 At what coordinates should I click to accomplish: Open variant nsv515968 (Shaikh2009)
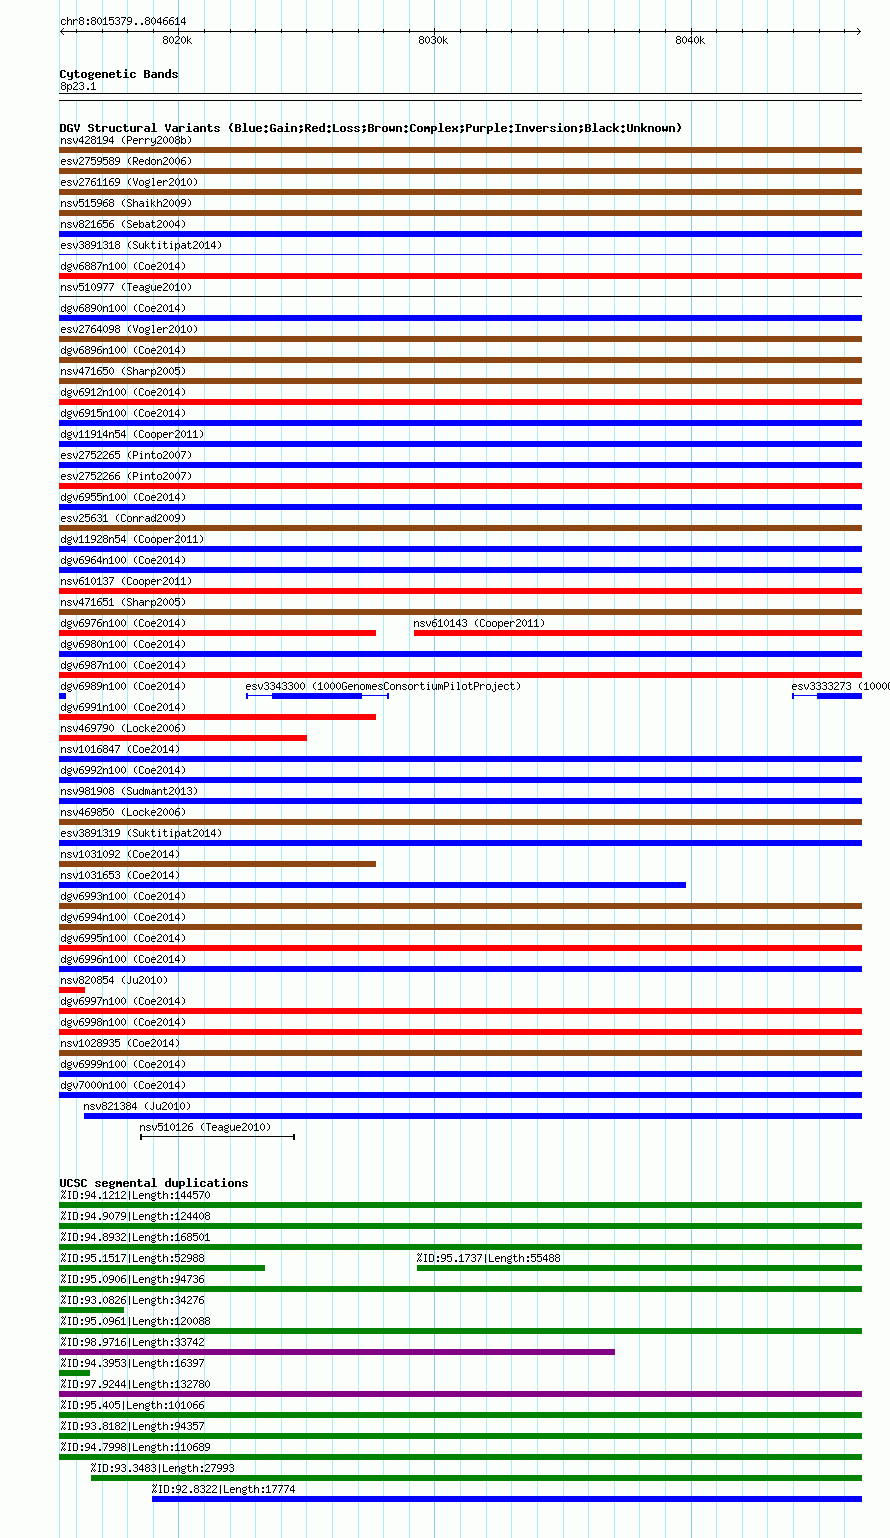pyautogui.click(x=126, y=203)
